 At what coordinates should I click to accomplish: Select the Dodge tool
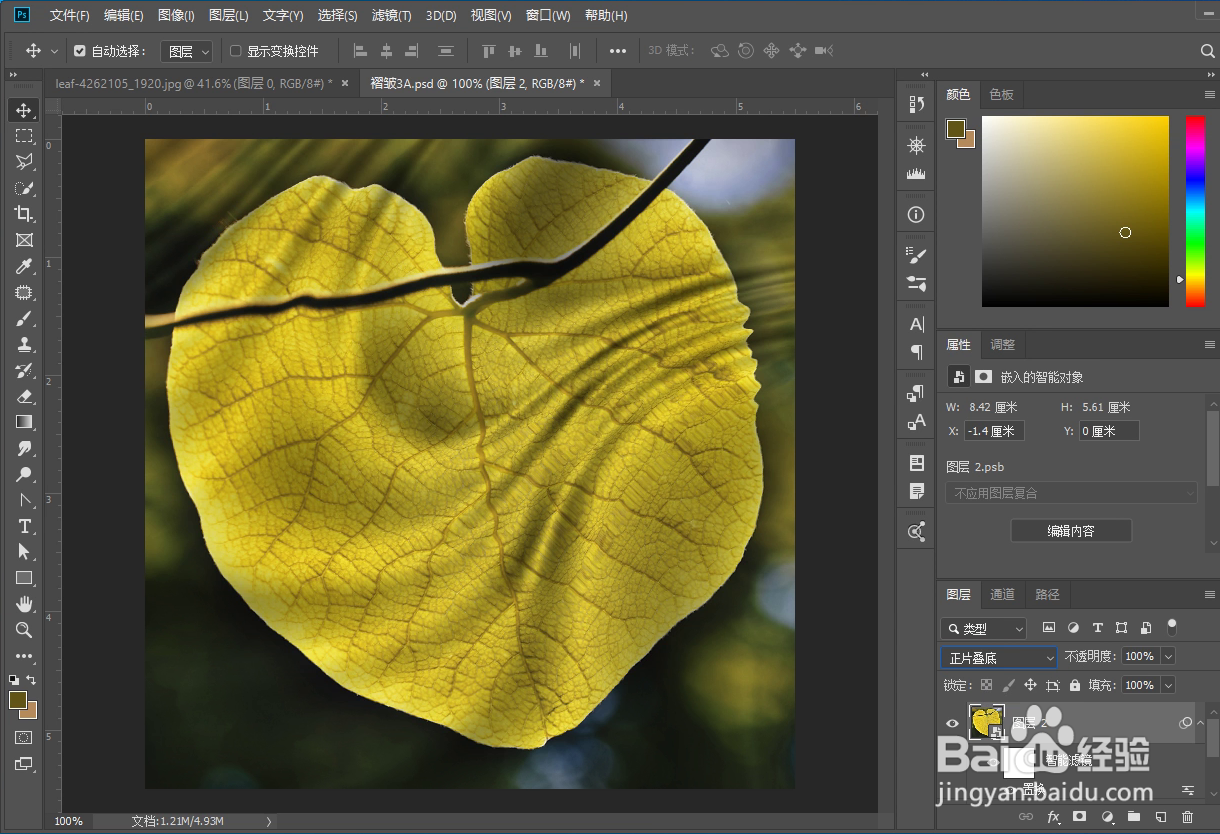coord(24,474)
